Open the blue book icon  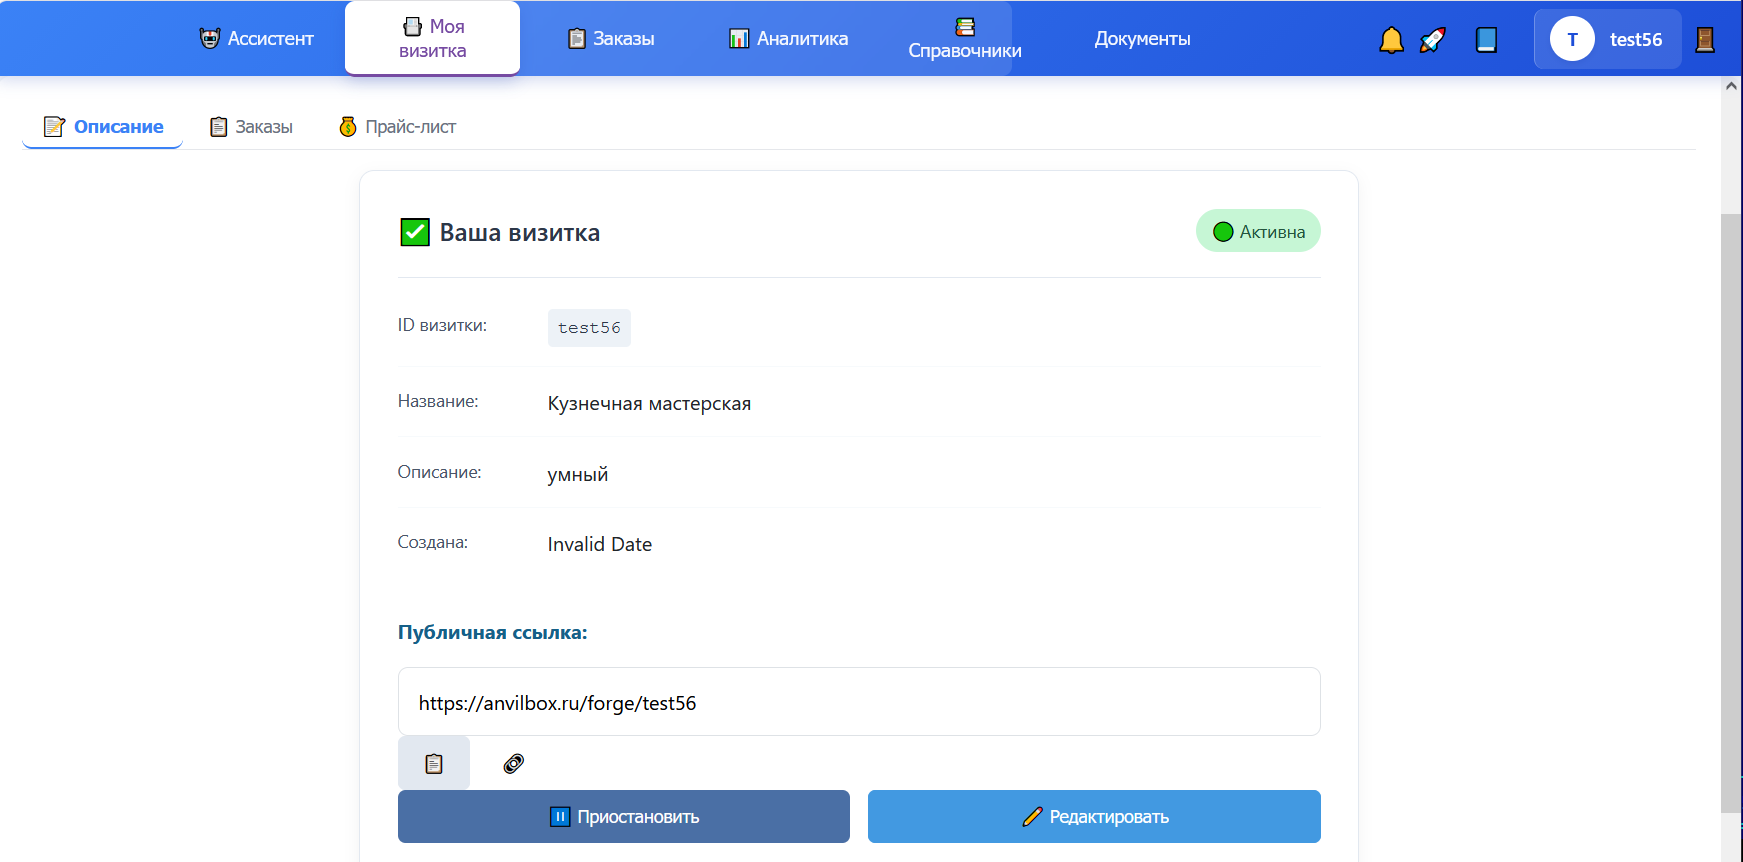[x=1486, y=40]
